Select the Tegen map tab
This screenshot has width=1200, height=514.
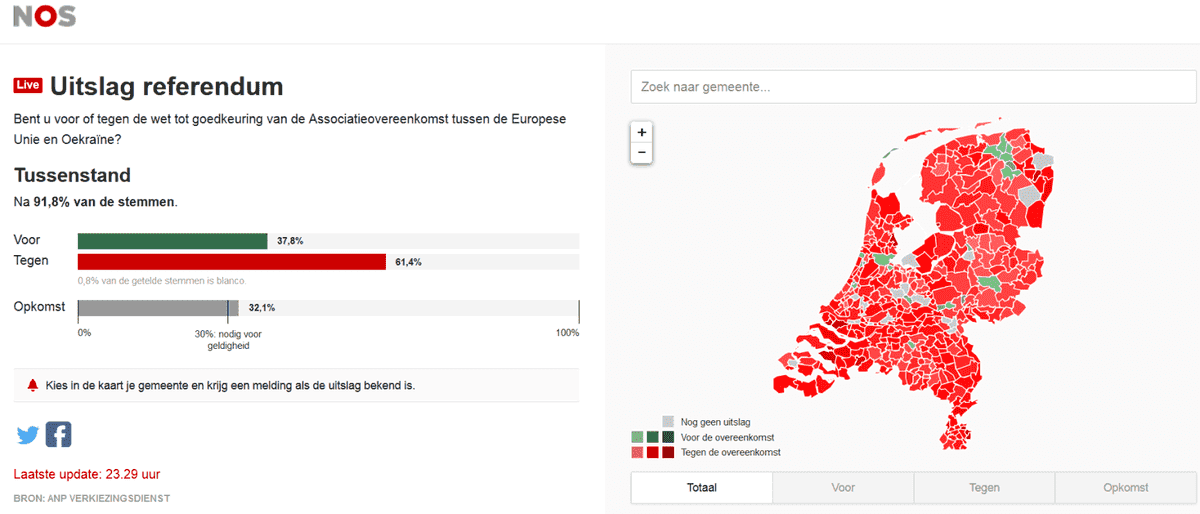[x=984, y=488]
